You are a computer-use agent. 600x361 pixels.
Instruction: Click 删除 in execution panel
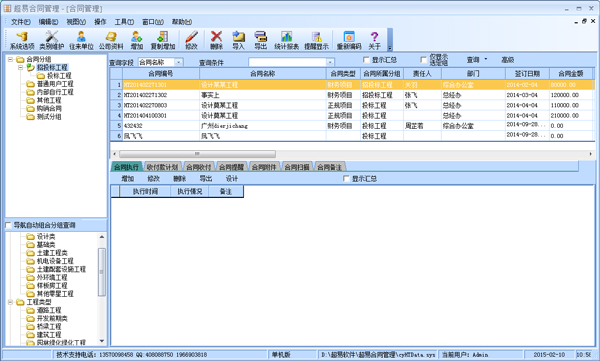[179, 179]
